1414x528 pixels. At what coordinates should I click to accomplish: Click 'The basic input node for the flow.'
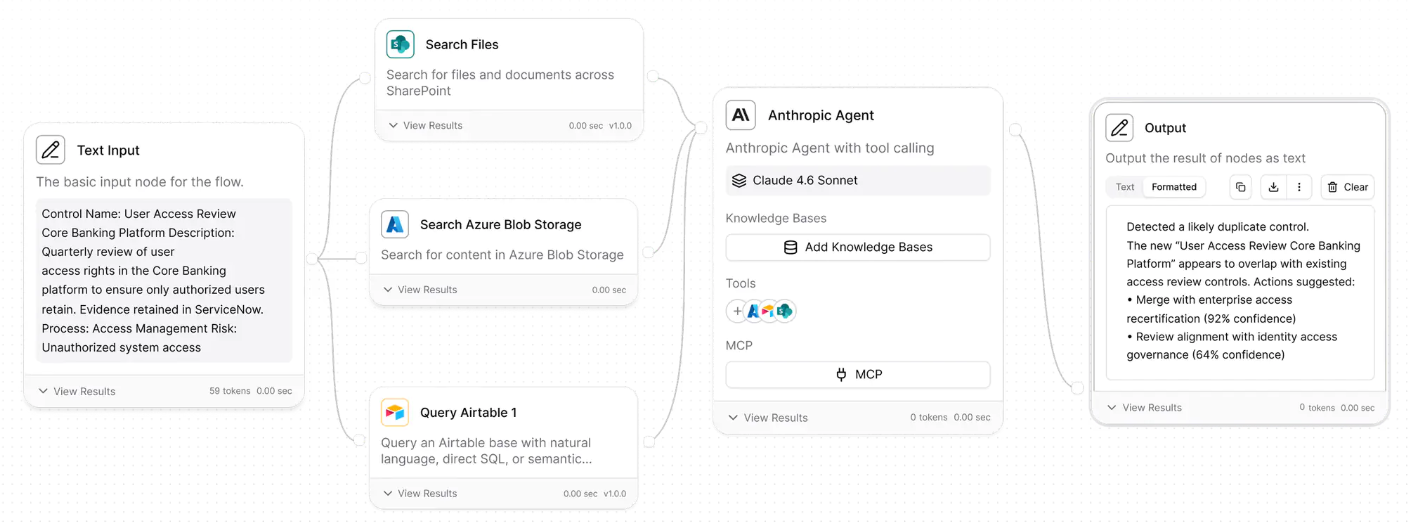[x=140, y=182]
